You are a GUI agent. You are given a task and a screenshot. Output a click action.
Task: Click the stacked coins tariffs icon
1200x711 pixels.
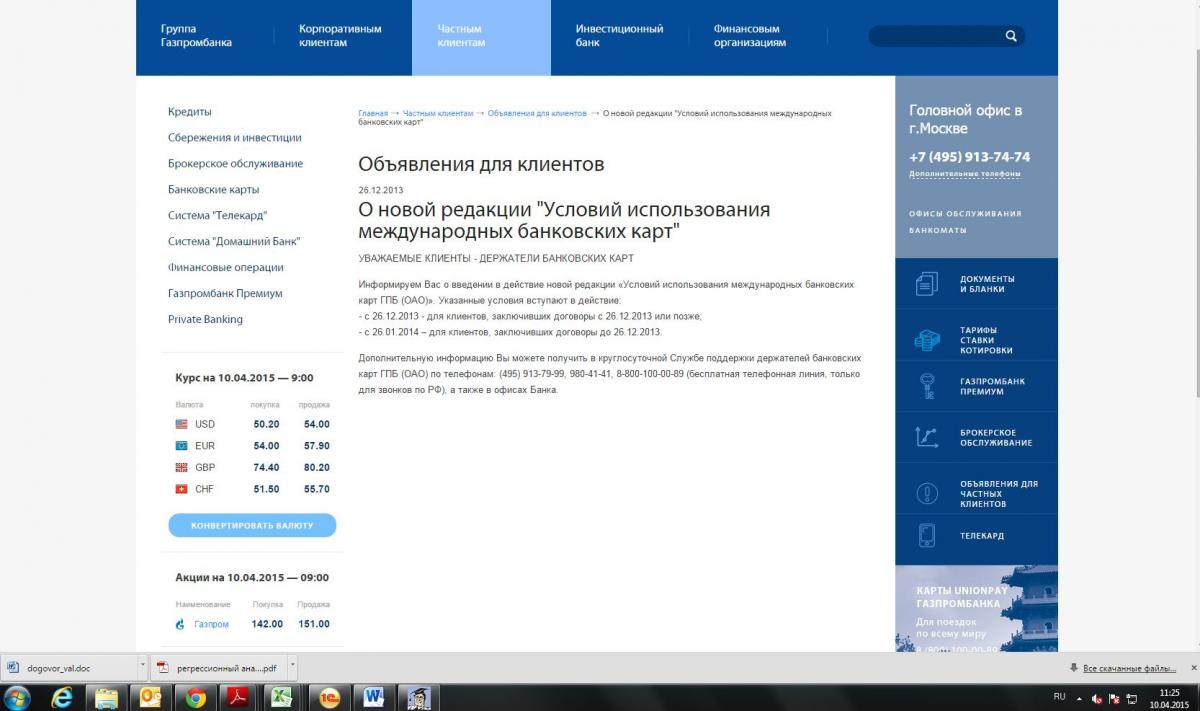coord(926,340)
